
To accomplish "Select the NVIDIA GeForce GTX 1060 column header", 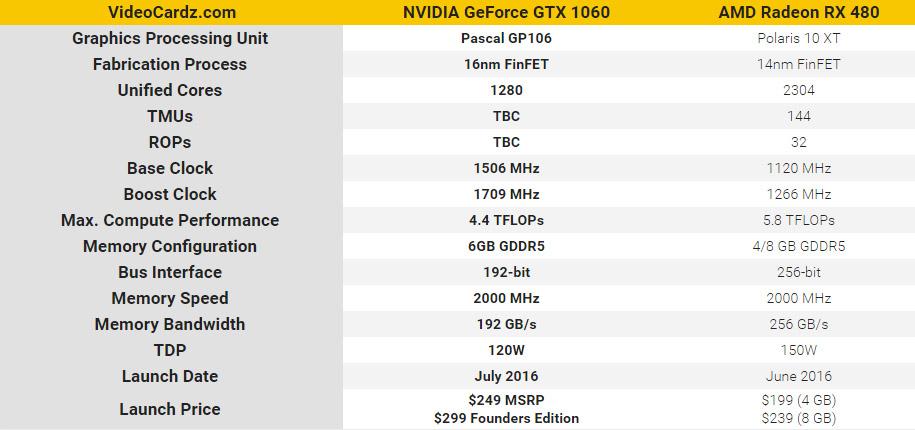I will coord(506,12).
